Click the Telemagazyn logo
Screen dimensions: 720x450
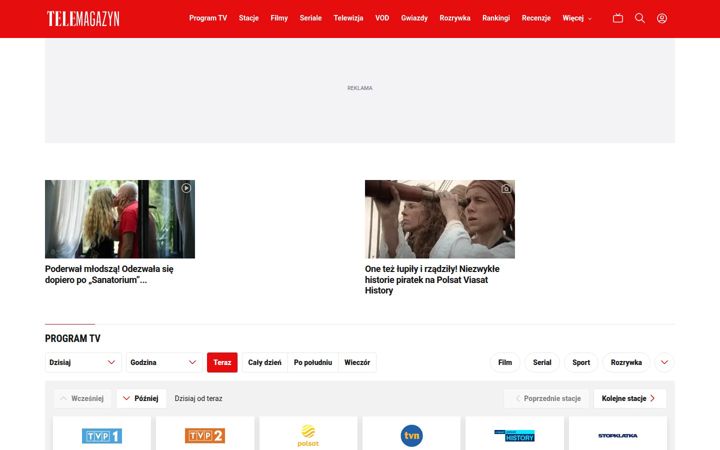(83, 19)
